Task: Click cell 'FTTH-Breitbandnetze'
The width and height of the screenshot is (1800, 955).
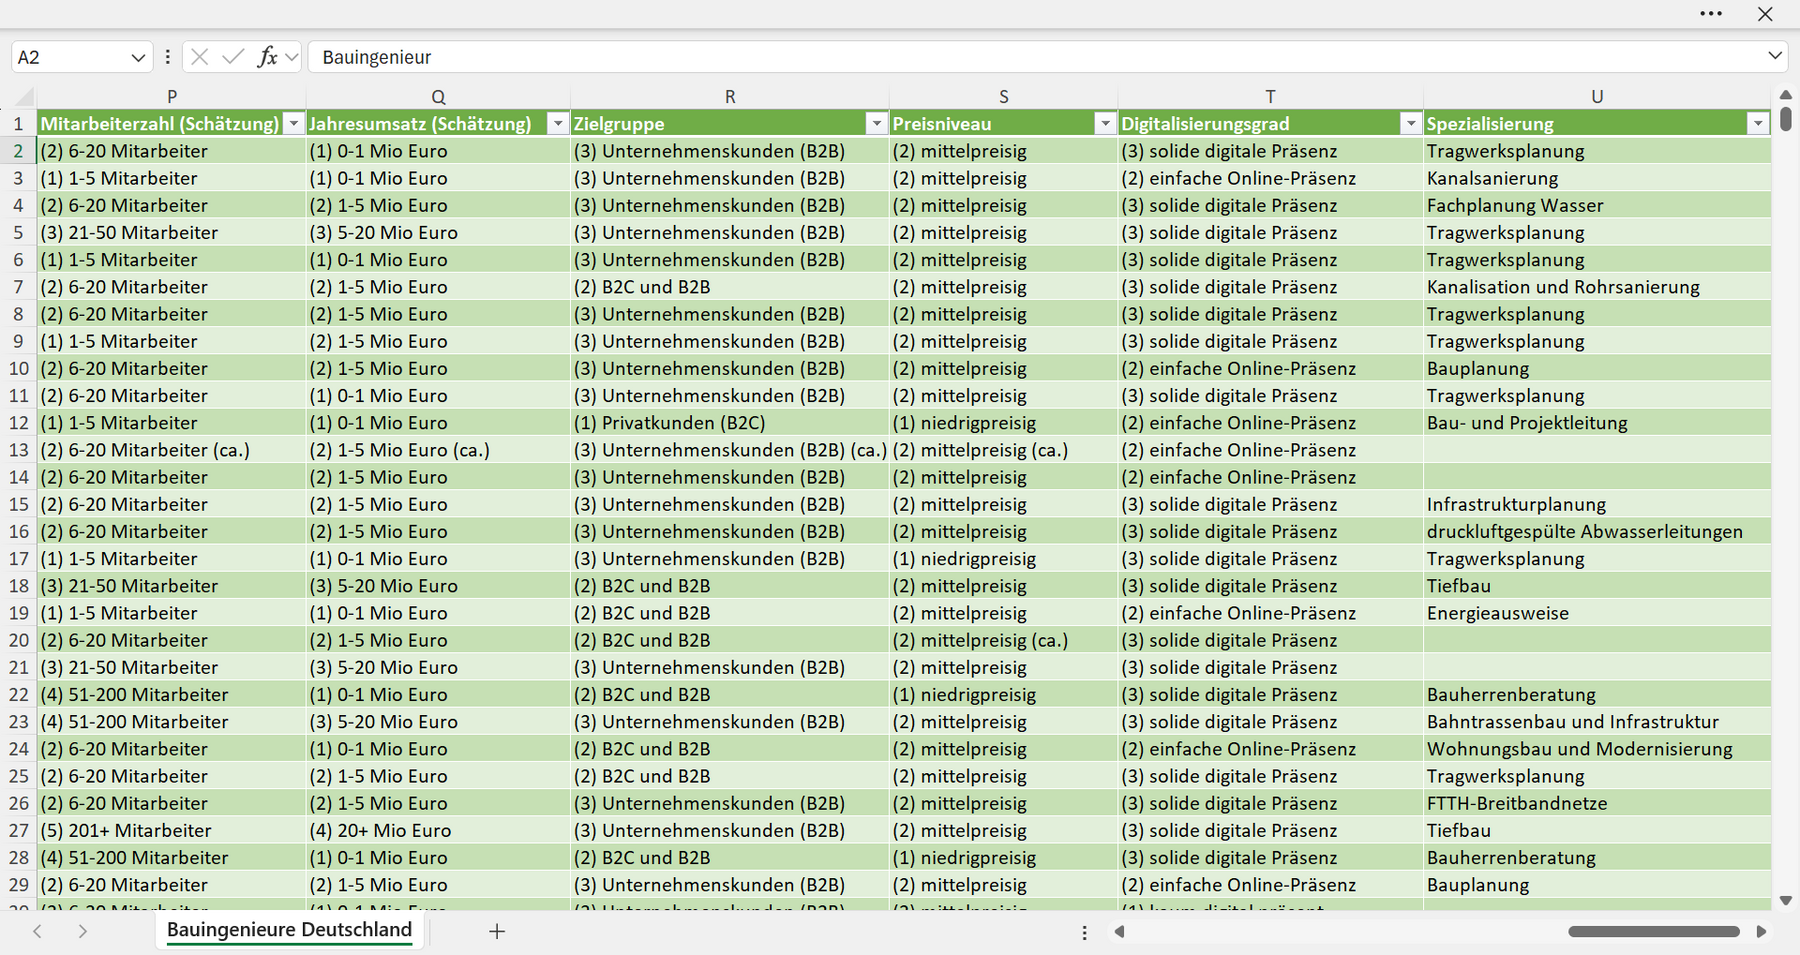Action: [x=1597, y=803]
